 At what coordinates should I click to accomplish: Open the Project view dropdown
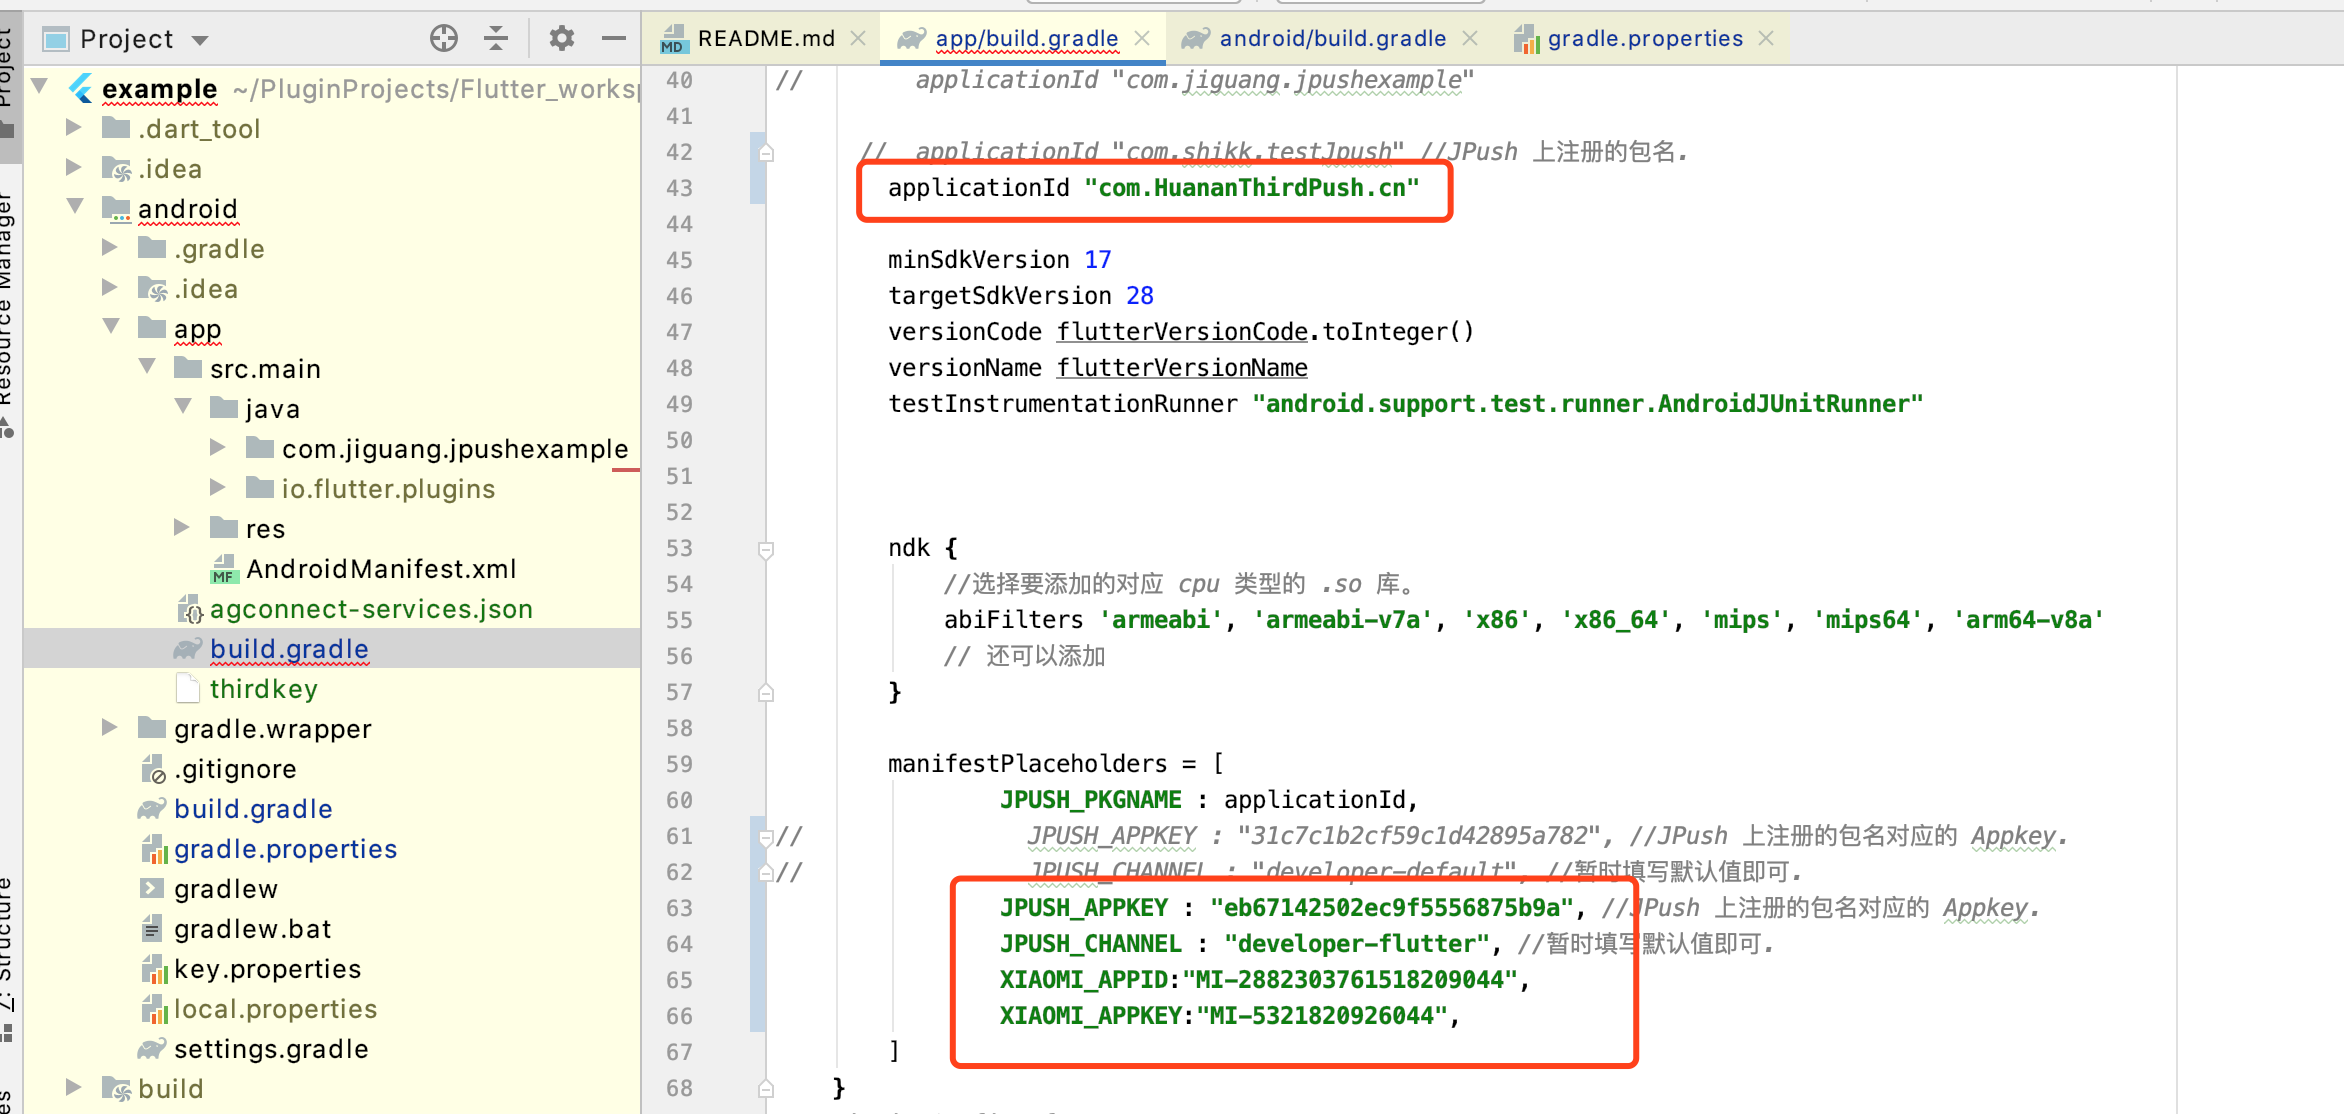click(200, 40)
